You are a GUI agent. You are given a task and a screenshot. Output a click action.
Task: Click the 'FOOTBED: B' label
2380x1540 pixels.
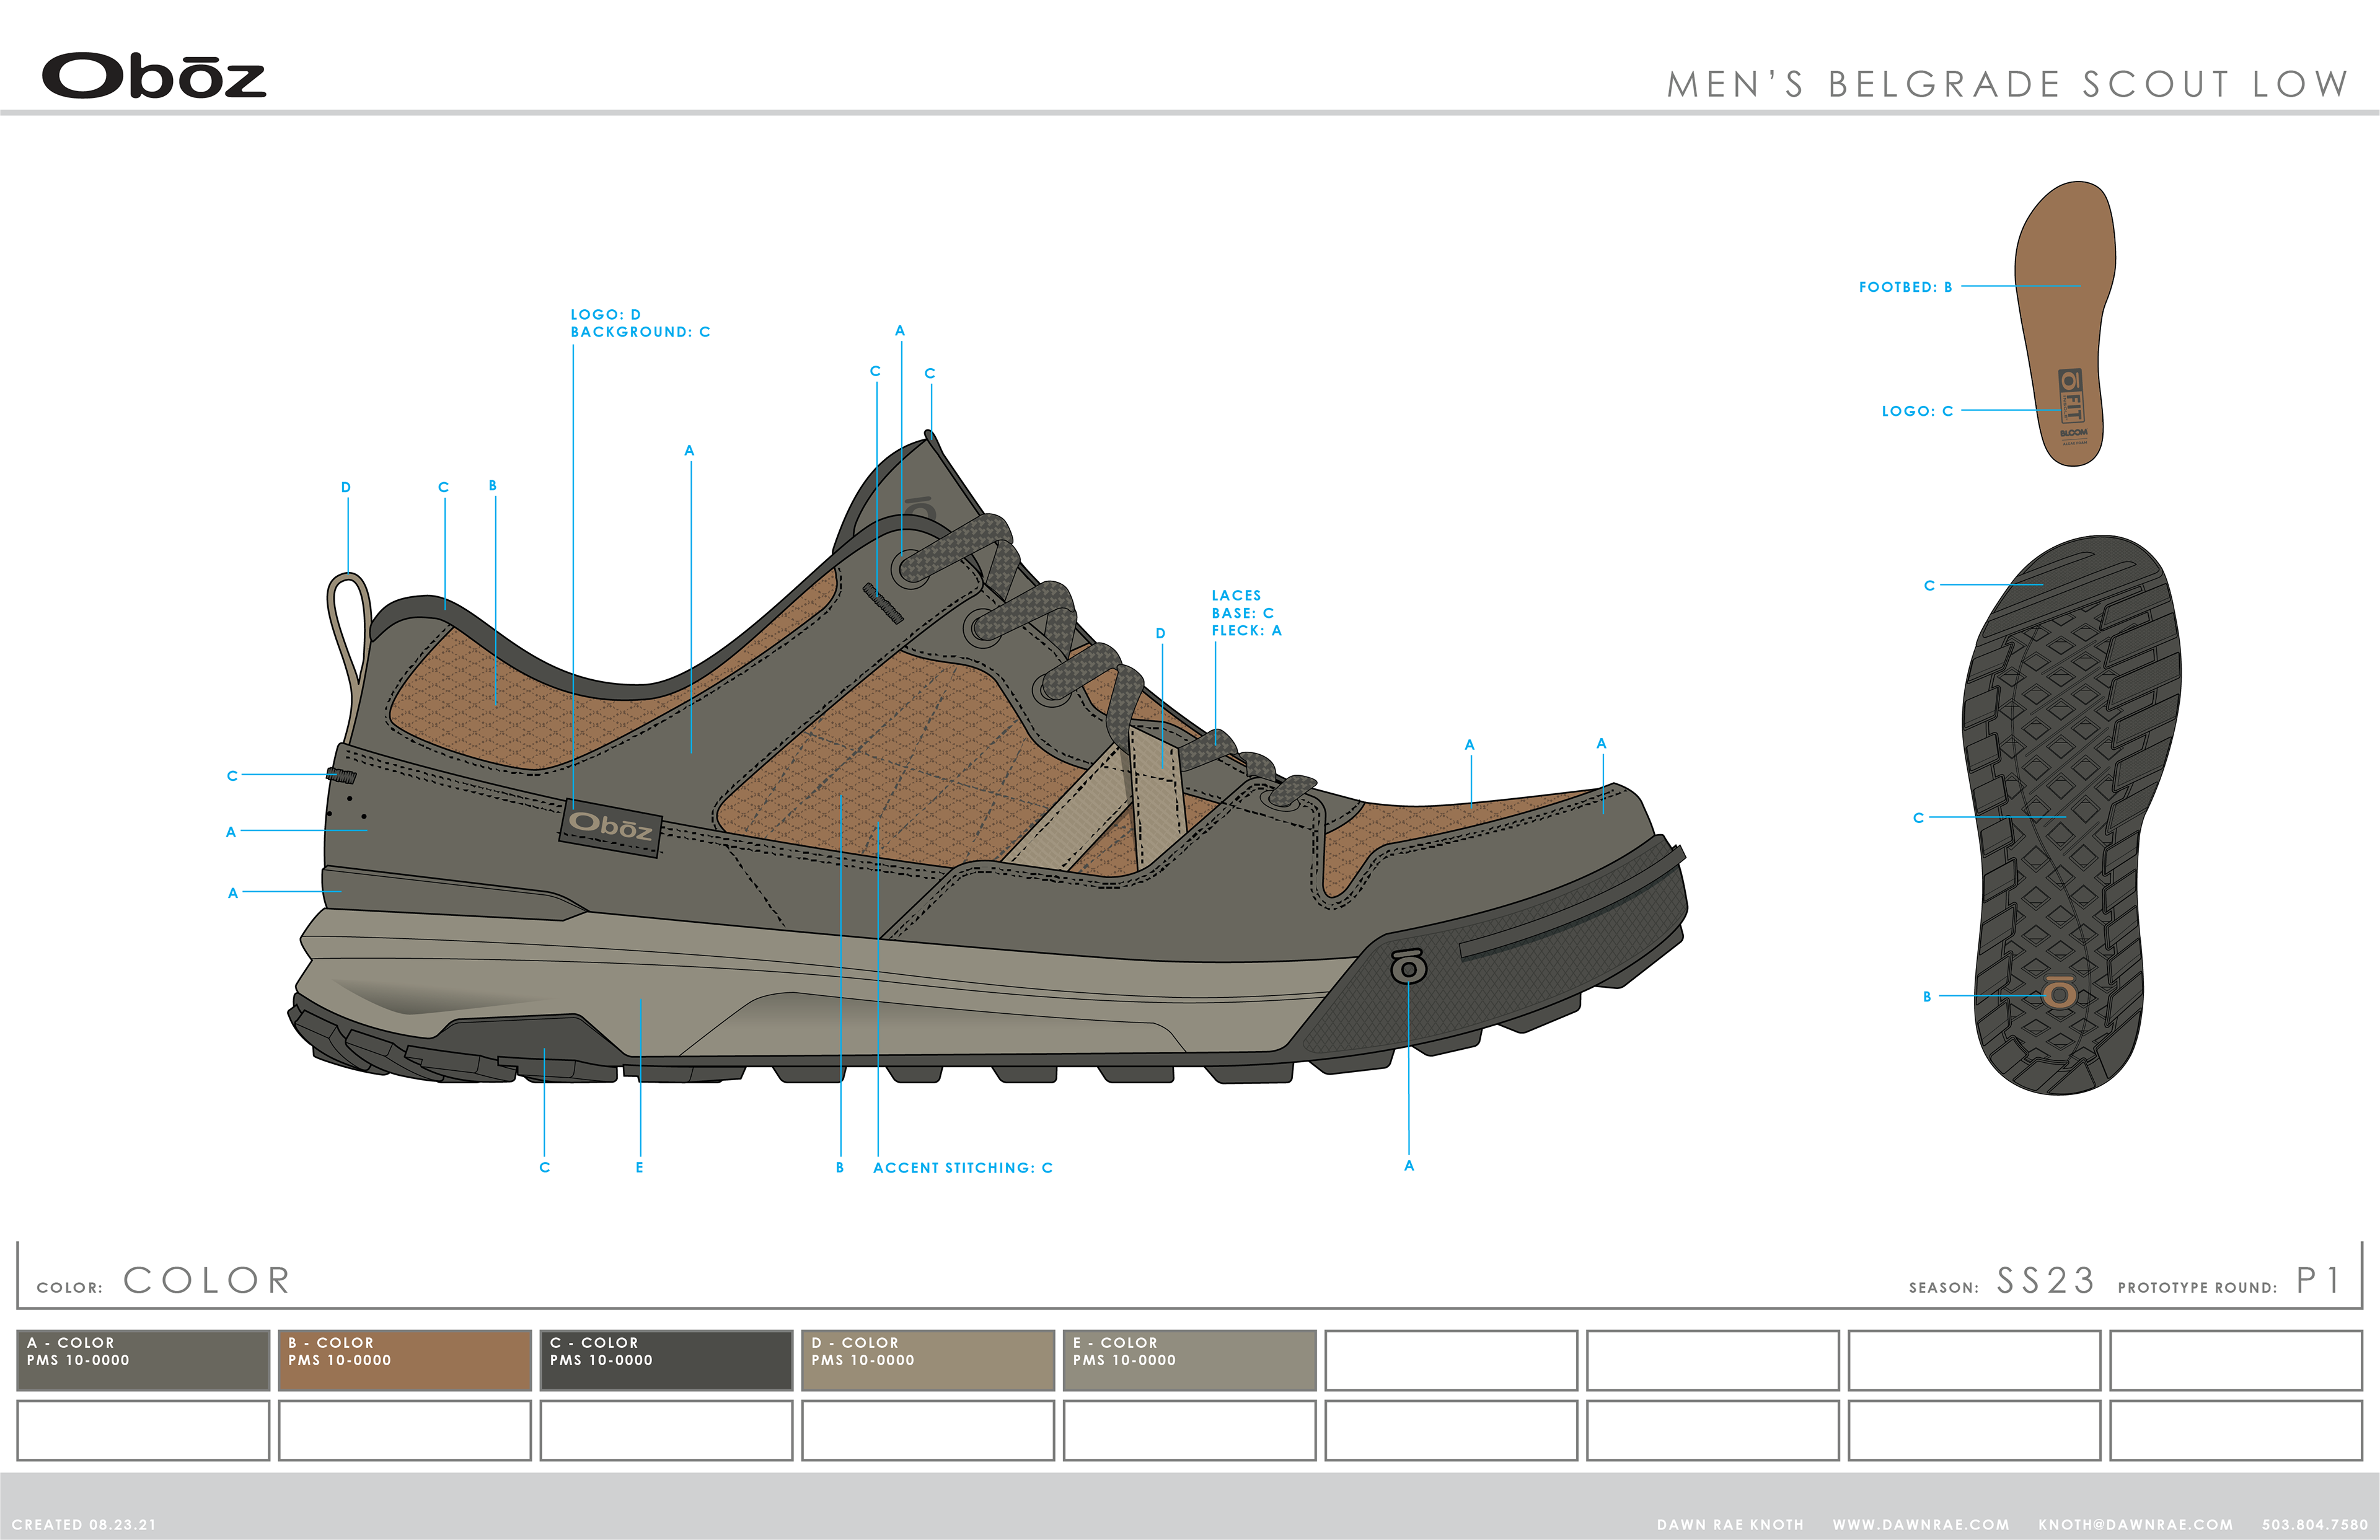[x=1906, y=287]
